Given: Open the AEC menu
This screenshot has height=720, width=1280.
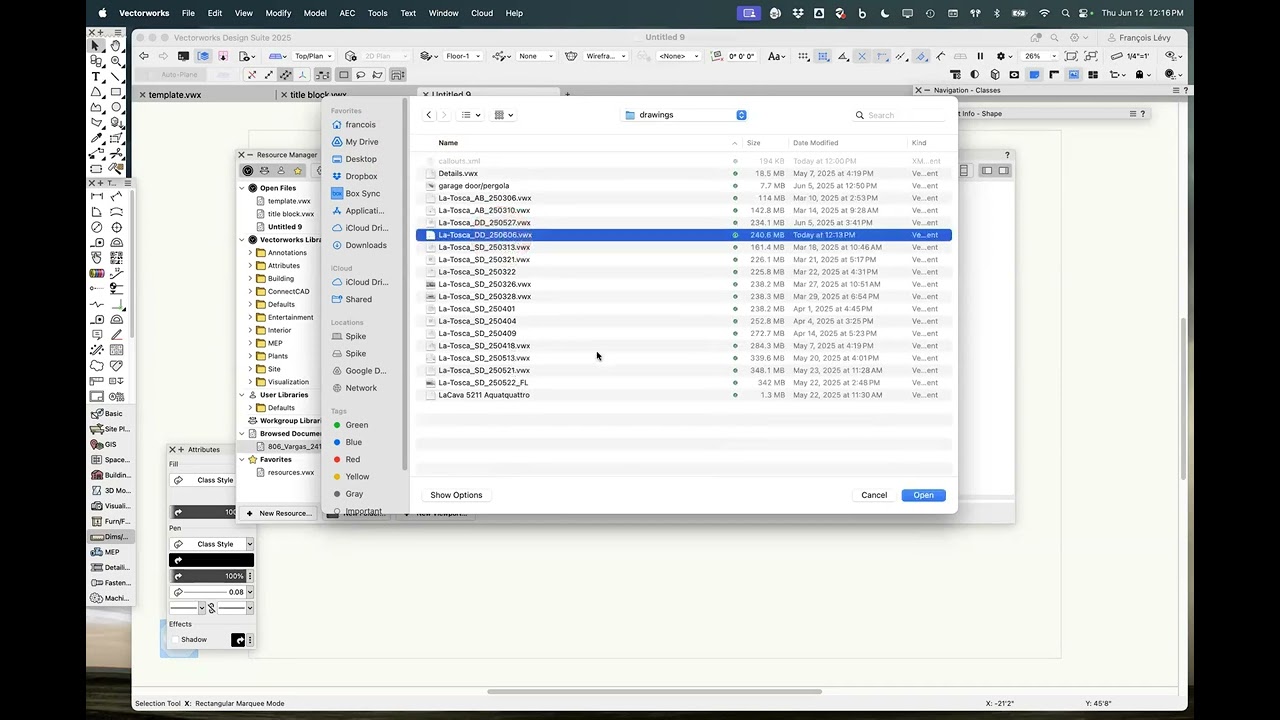Looking at the screenshot, I should pos(347,13).
